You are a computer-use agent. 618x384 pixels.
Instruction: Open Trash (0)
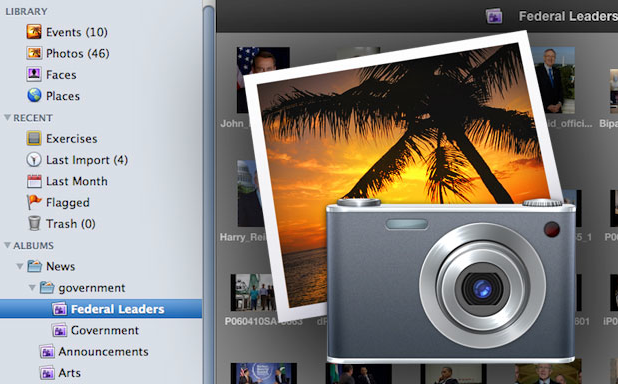click(x=71, y=224)
